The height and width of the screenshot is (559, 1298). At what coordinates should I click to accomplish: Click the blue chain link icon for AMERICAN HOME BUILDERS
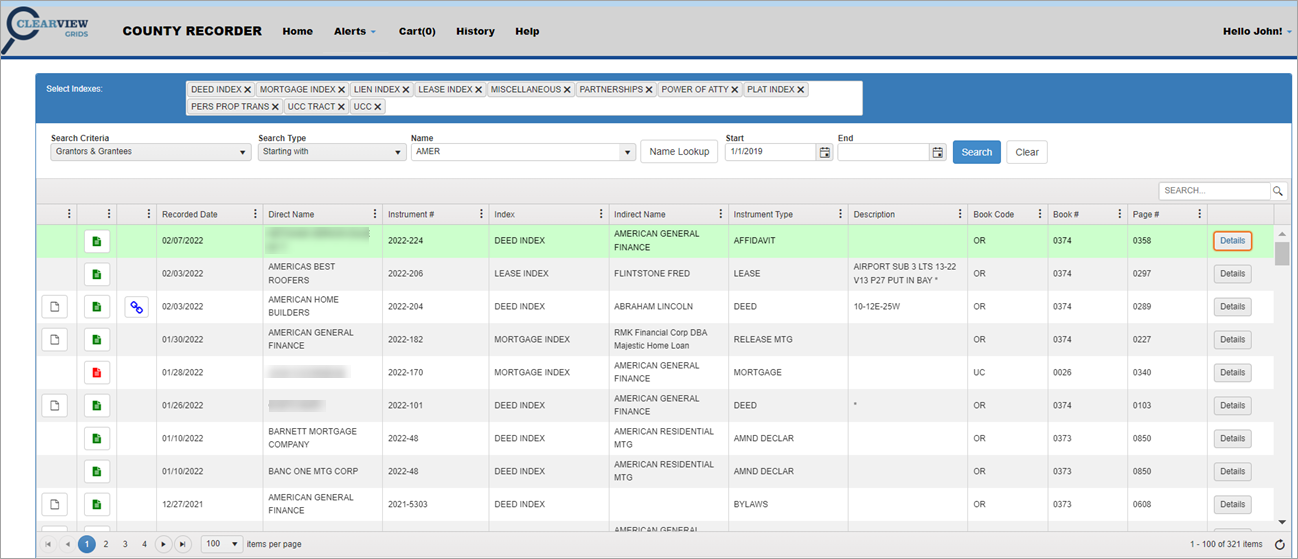(137, 307)
